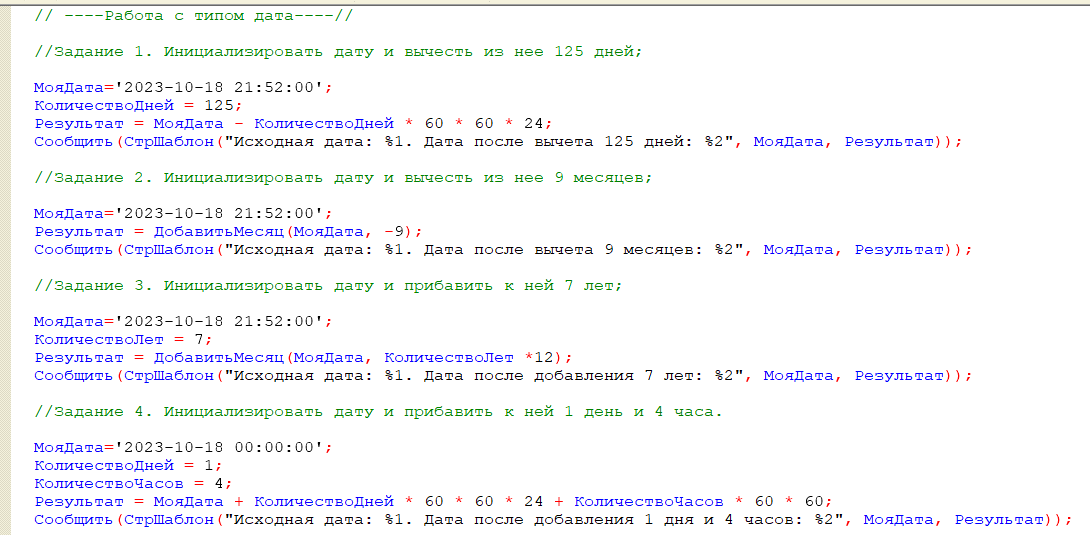Viewport: 1090px width, 535px height.
Task: Click the line 'Результат = МояДата + КоличествоДней * 60 * 60 * 24 + ...'
Action: 432,501
